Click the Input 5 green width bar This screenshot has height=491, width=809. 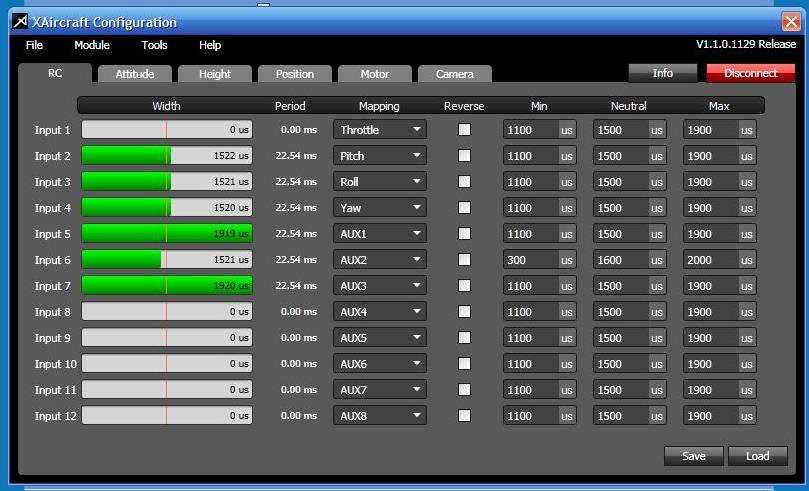(x=166, y=234)
